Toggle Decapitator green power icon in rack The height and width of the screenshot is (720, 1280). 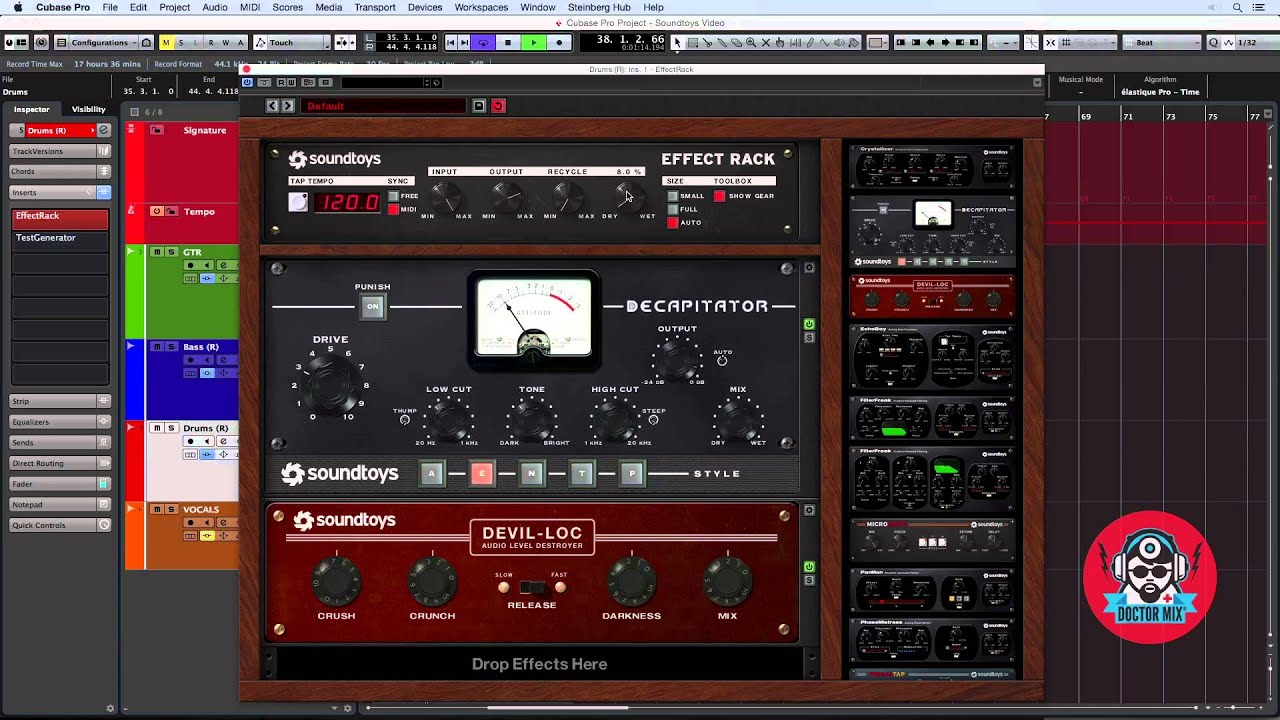coord(809,324)
